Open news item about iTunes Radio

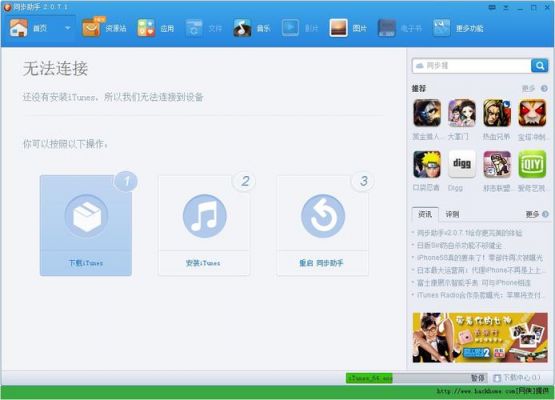(480, 295)
